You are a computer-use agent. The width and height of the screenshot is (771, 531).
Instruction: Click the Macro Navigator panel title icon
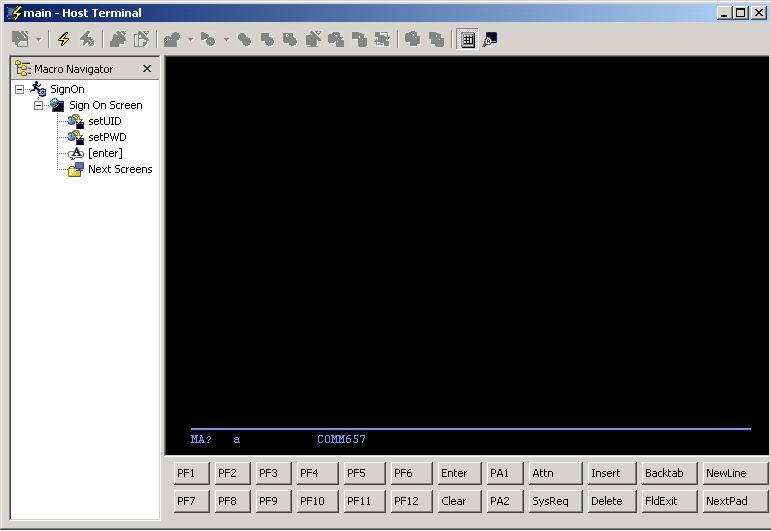pos(23,69)
